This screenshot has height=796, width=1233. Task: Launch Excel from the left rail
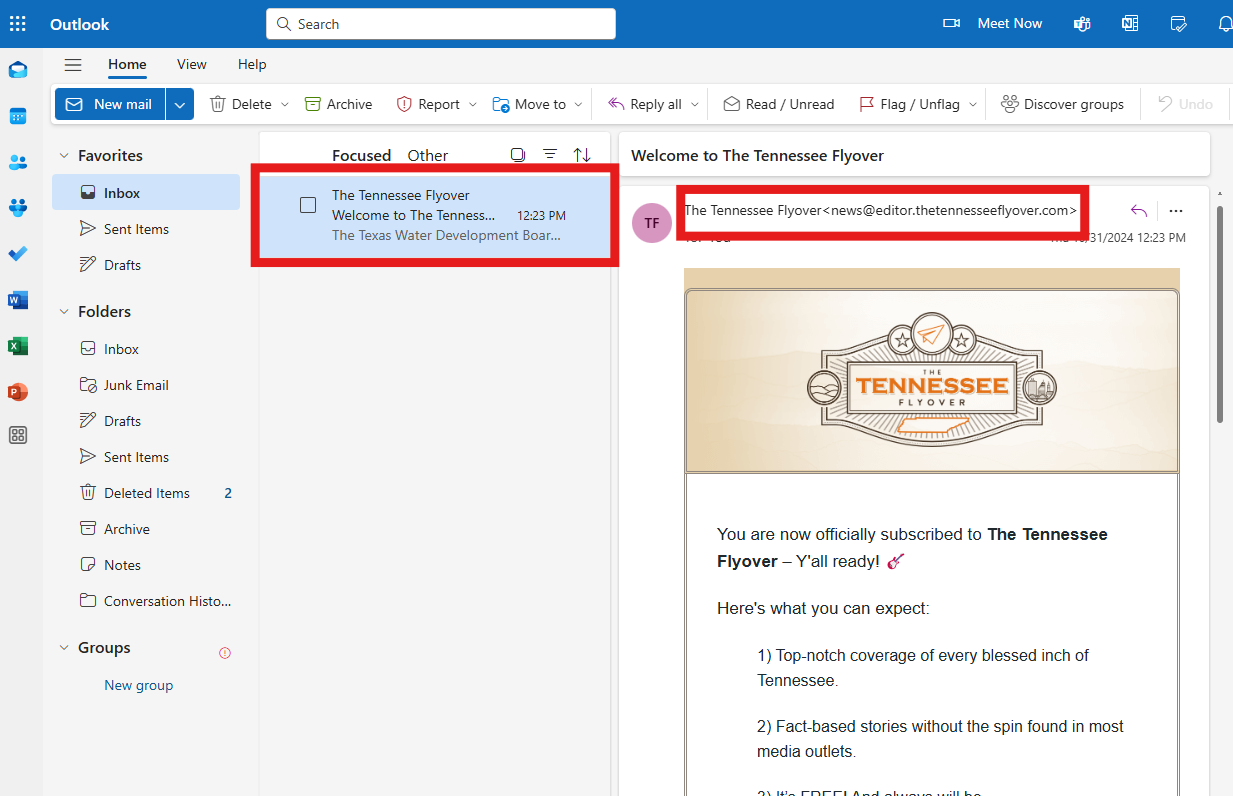18,346
